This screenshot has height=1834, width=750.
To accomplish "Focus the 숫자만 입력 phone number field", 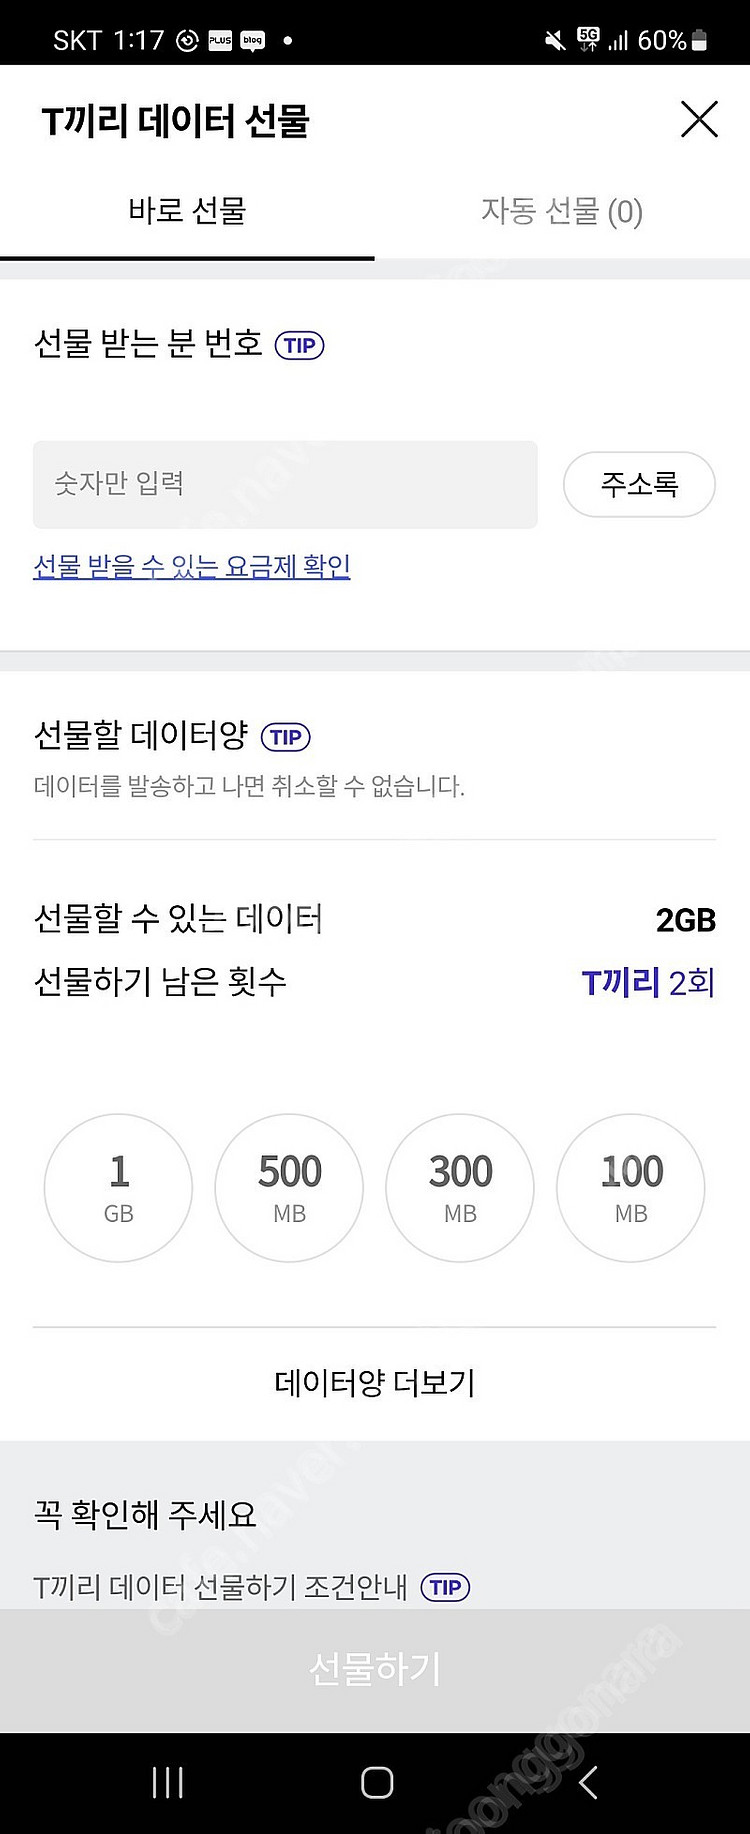I will (285, 485).
